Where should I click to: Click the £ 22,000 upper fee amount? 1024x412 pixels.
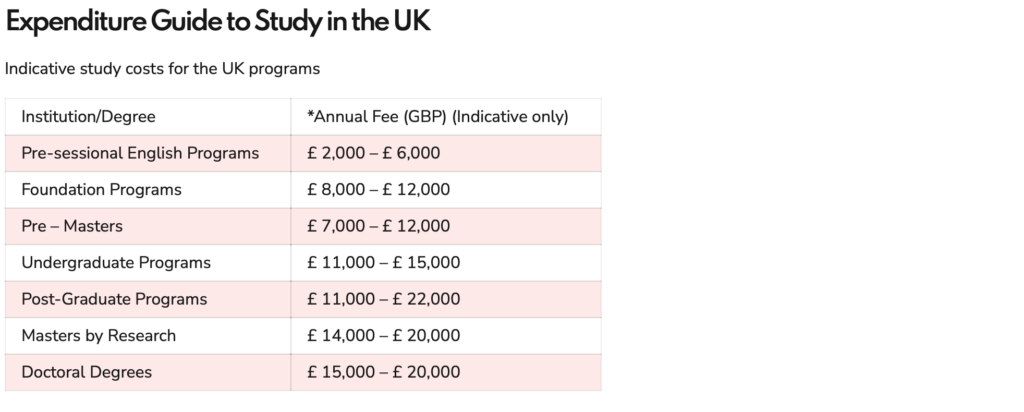point(425,299)
